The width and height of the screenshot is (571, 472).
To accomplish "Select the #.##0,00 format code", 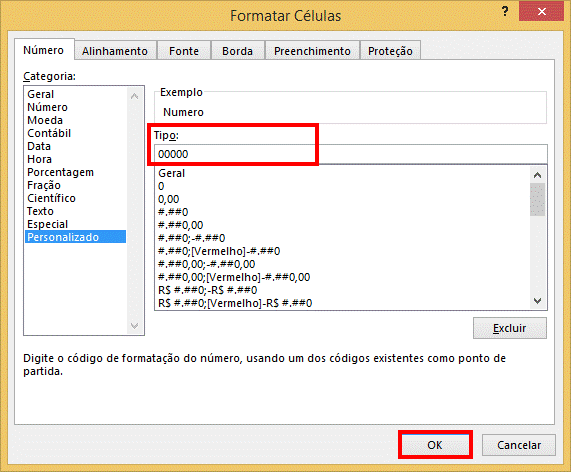I will tap(343, 225).
